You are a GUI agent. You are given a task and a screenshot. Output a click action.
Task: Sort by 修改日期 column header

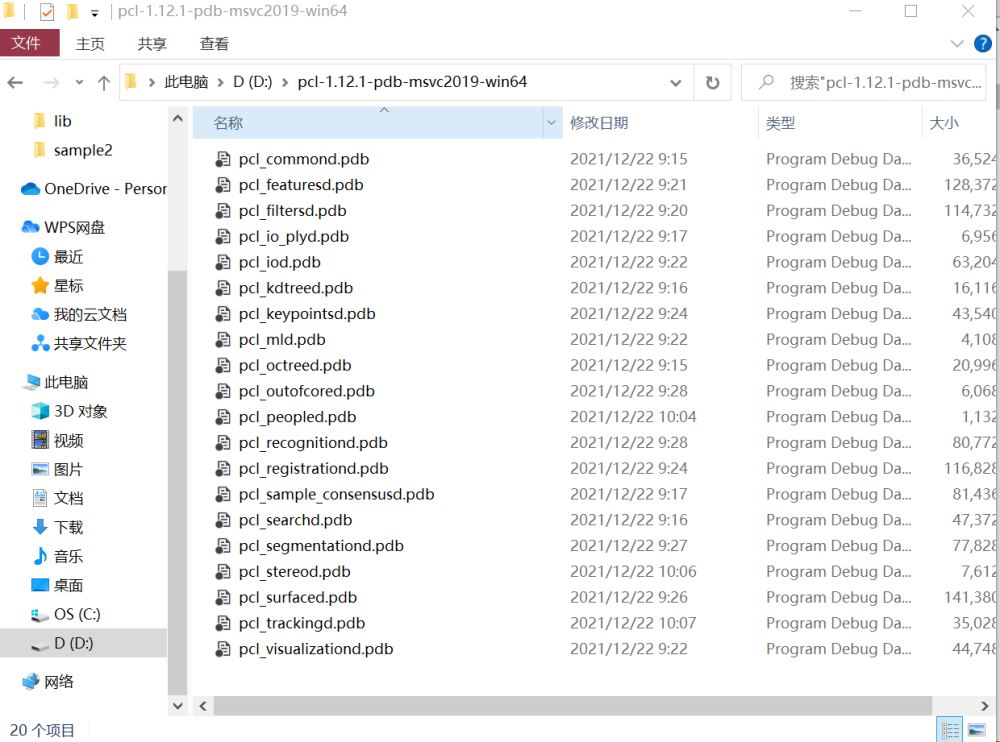coord(599,123)
